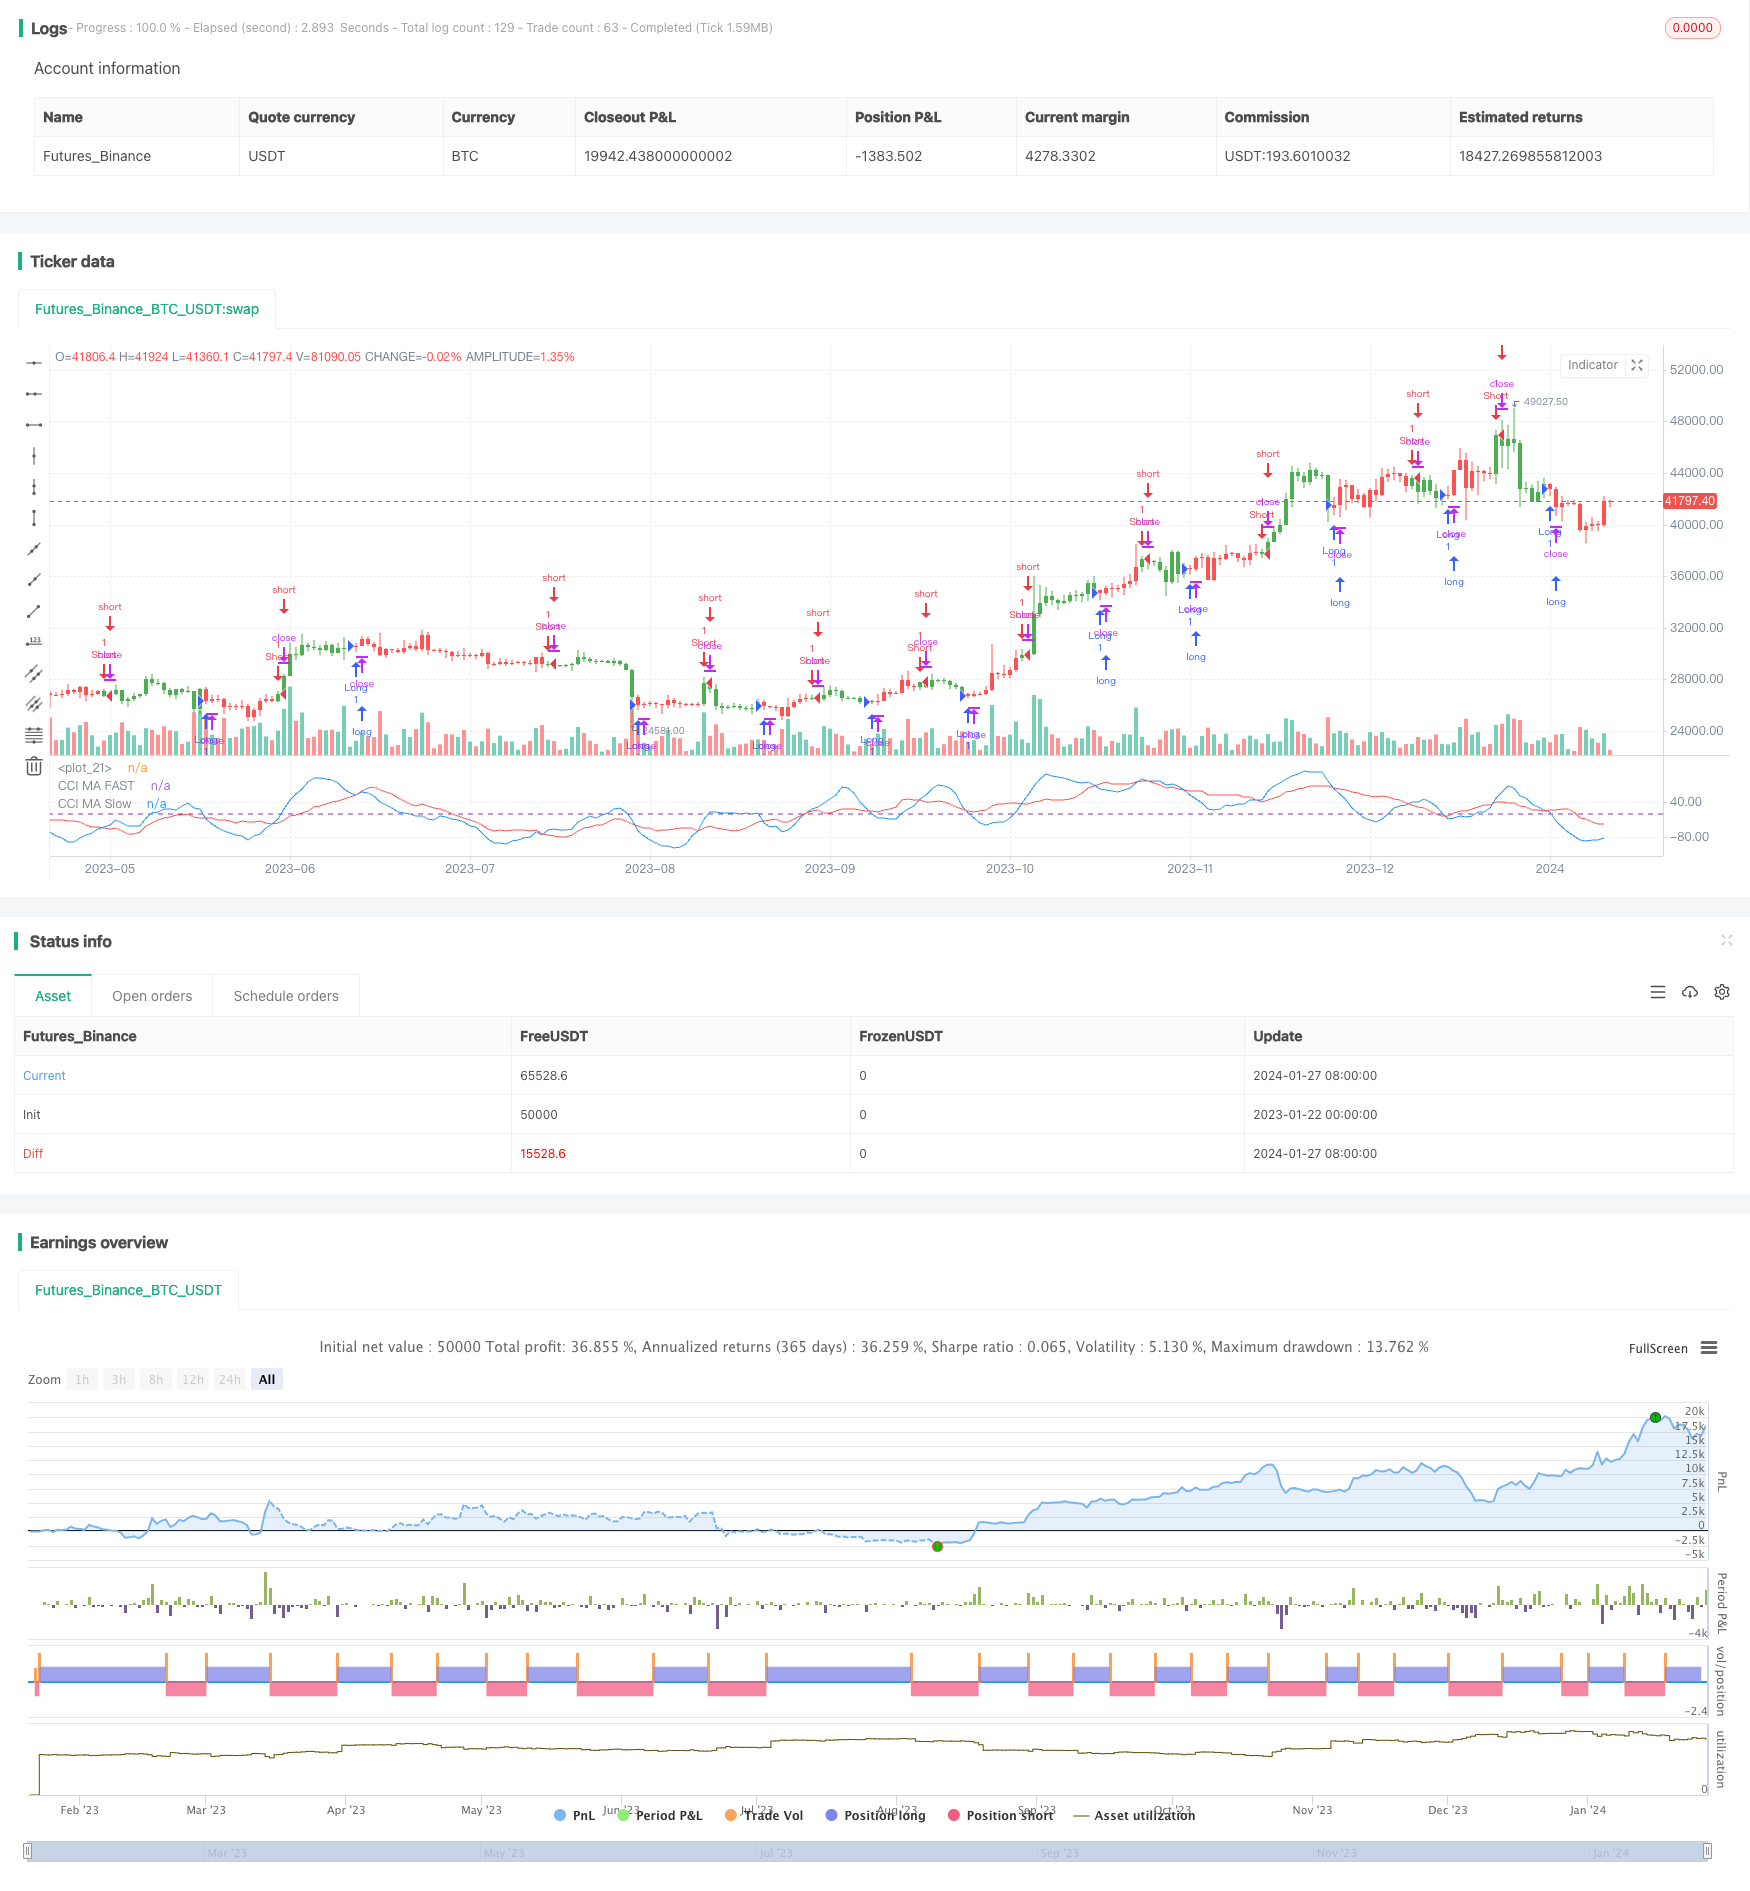
Task: Click the CCI MA Slow indicator label
Action: pyautogui.click(x=94, y=804)
